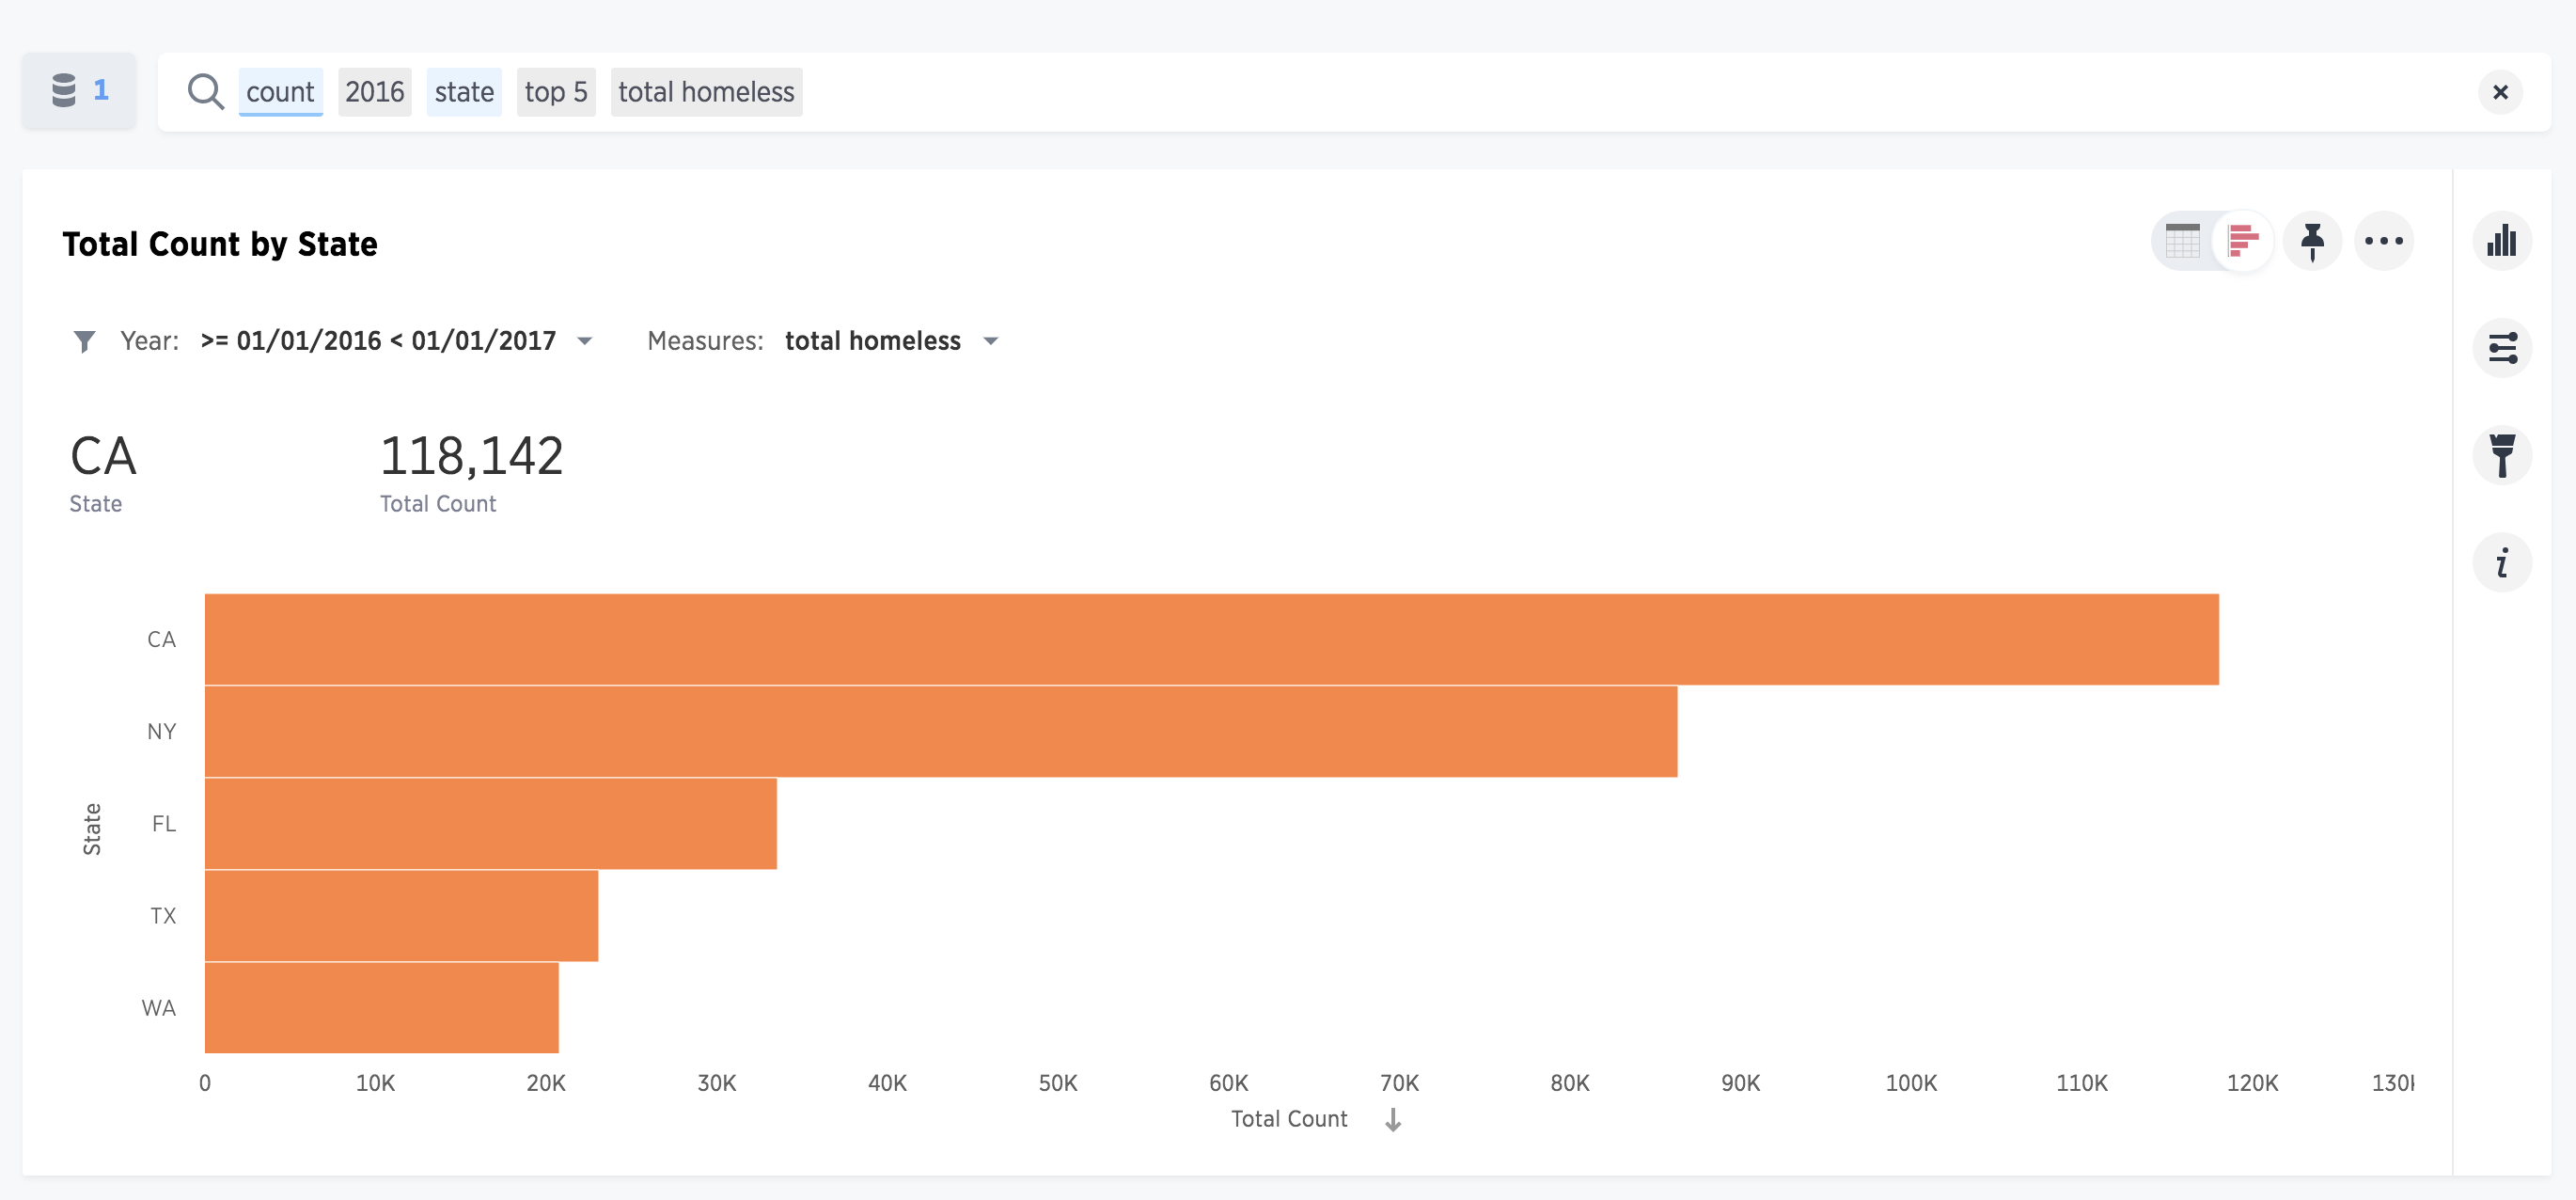Screen dimensions: 2576x1200
Task: Click the 60K axis tick label
Action: click(1229, 1083)
